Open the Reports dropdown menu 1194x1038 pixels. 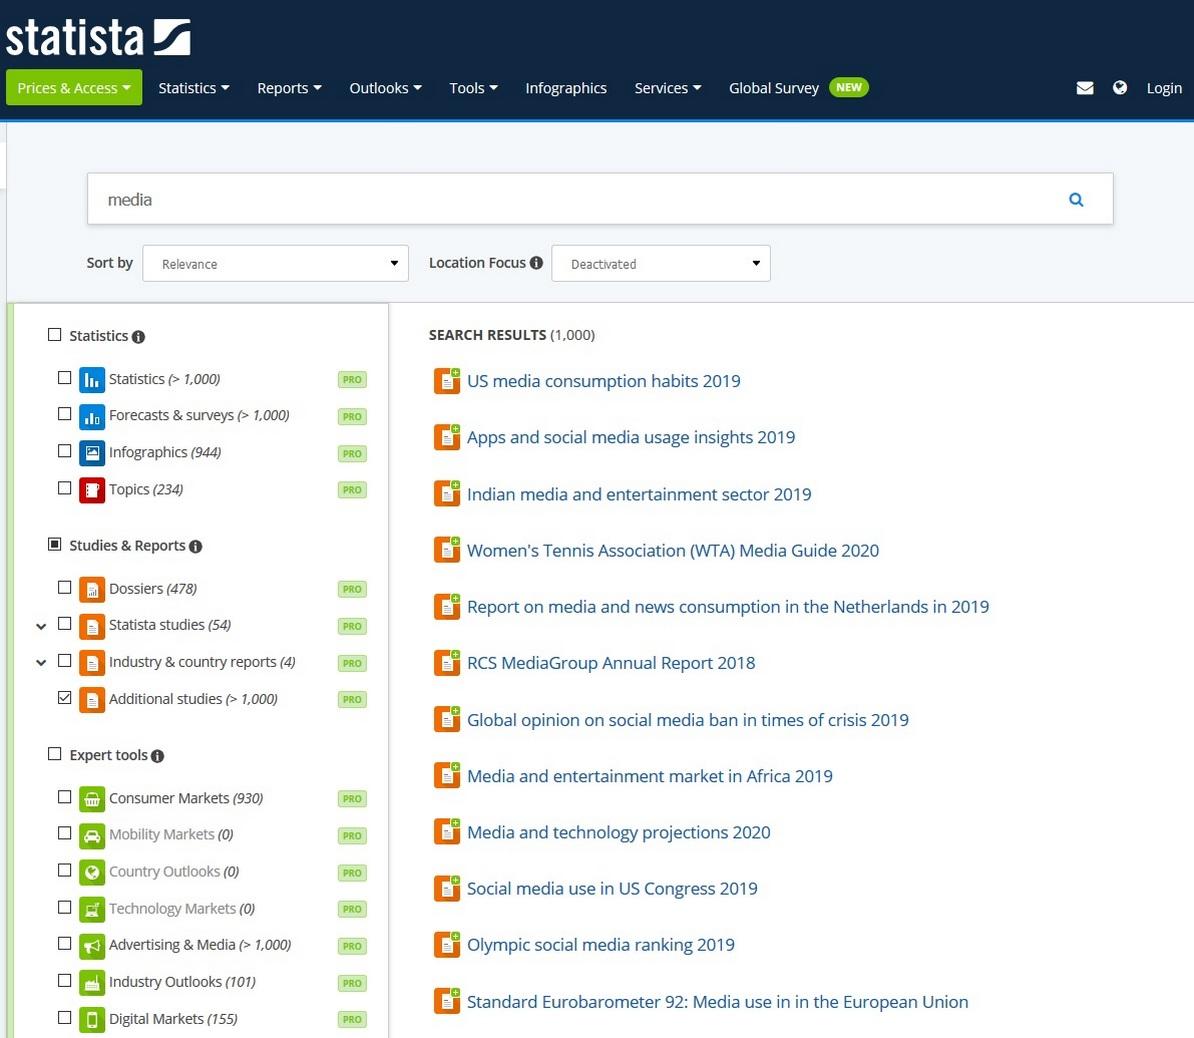pos(289,88)
